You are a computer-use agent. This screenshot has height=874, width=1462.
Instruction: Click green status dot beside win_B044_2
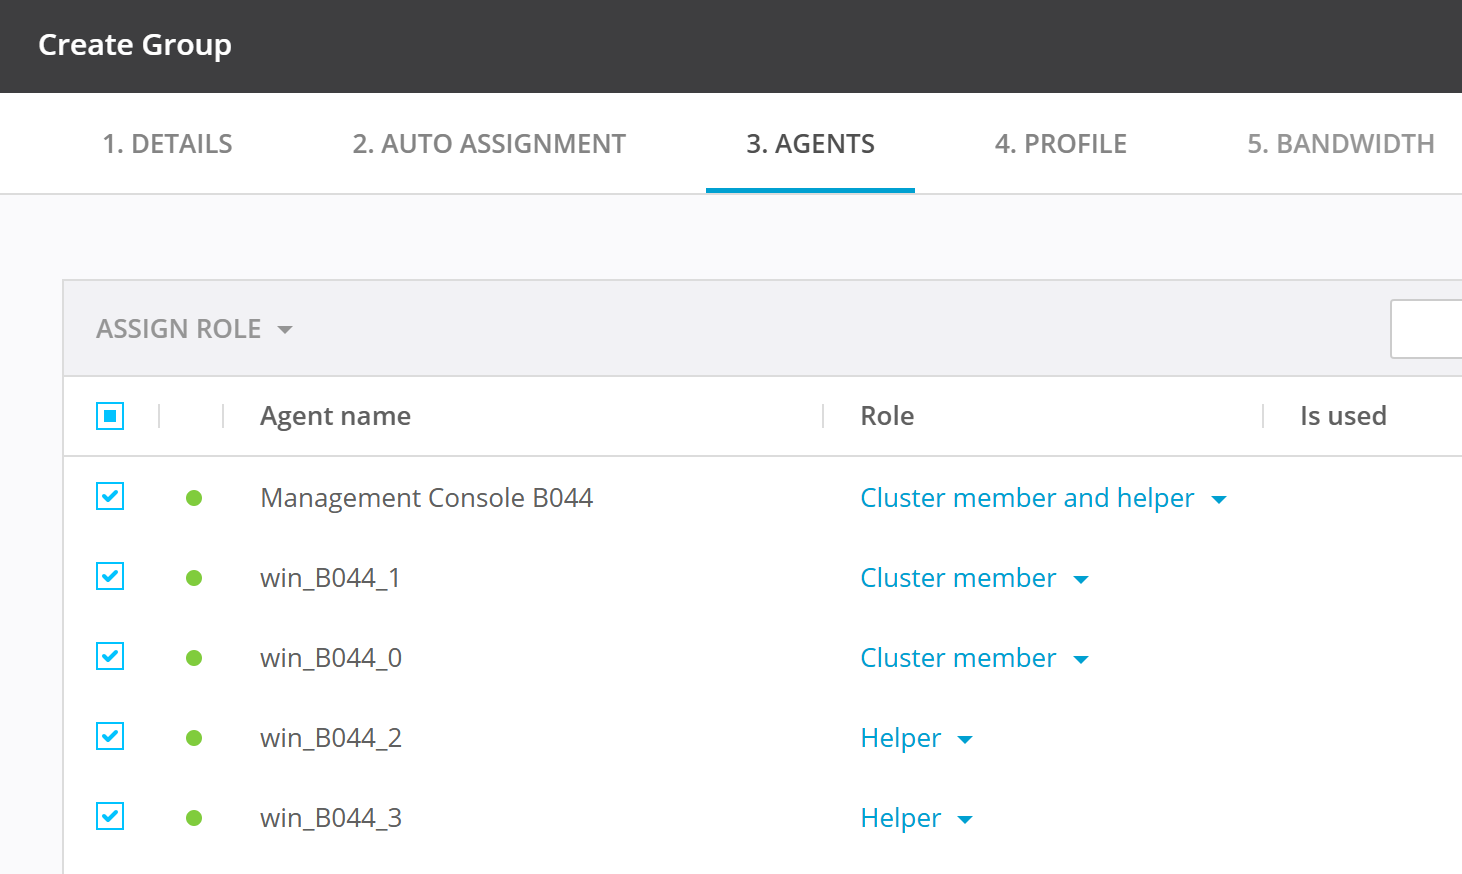coord(194,738)
